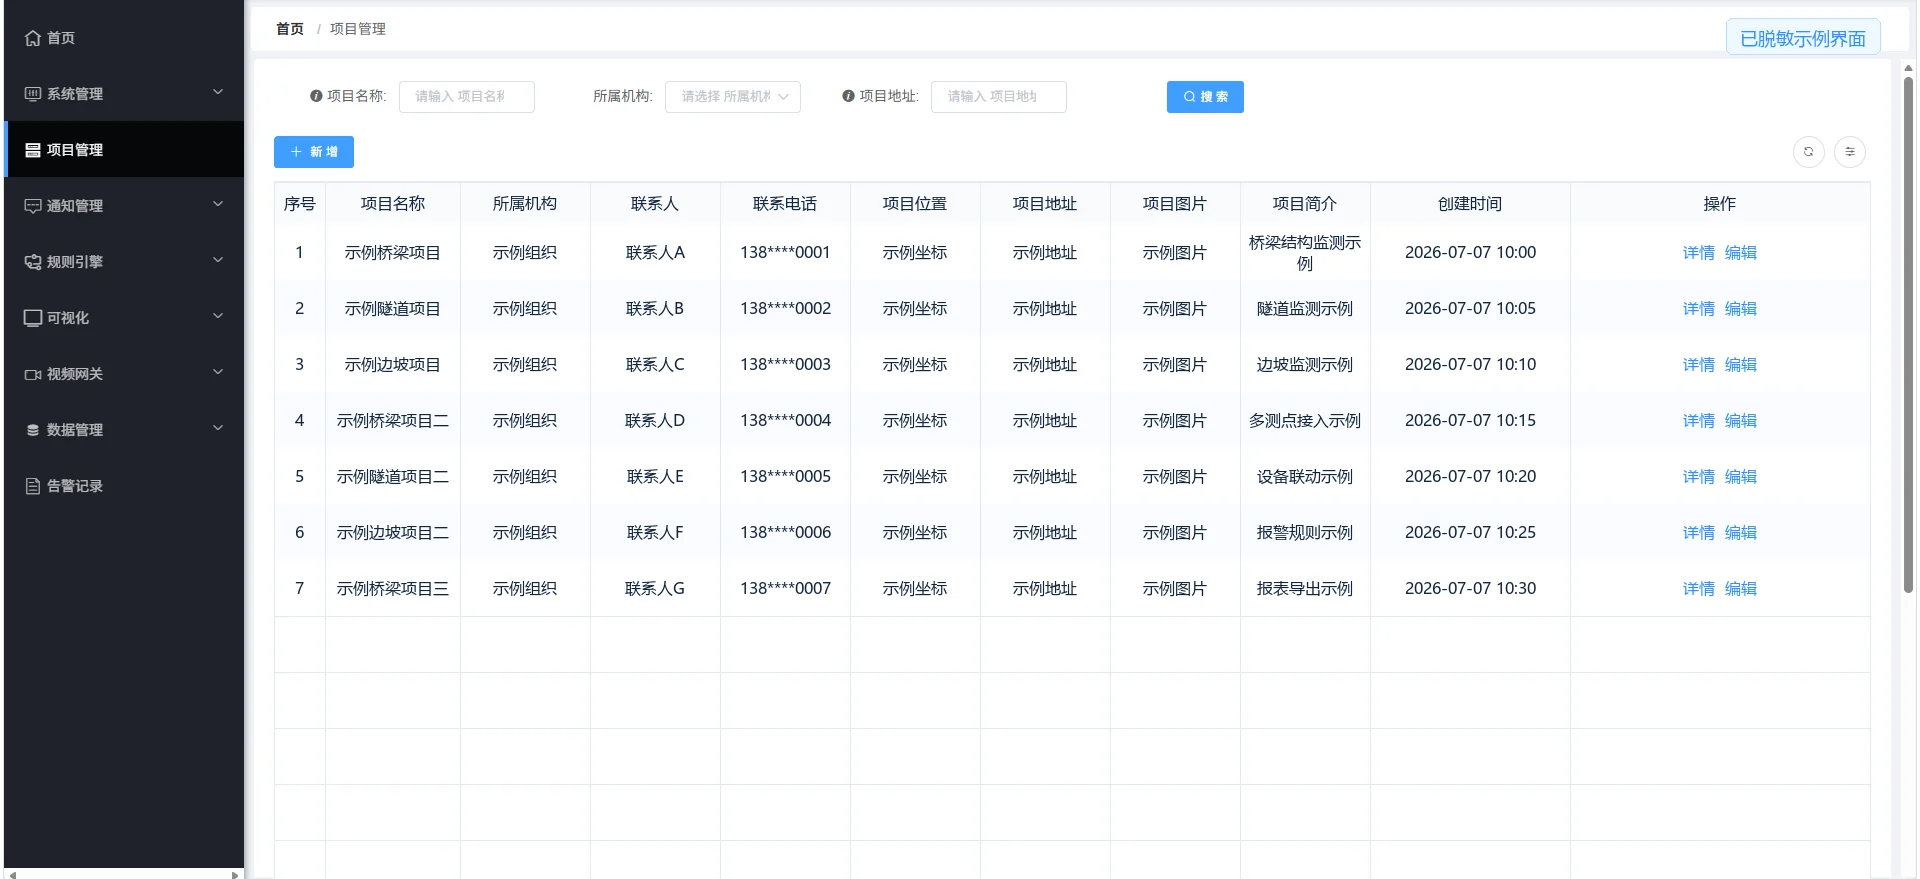1920x879 pixels.
Task: Click 编辑 for 示例边坡项目二
Action: (1740, 533)
